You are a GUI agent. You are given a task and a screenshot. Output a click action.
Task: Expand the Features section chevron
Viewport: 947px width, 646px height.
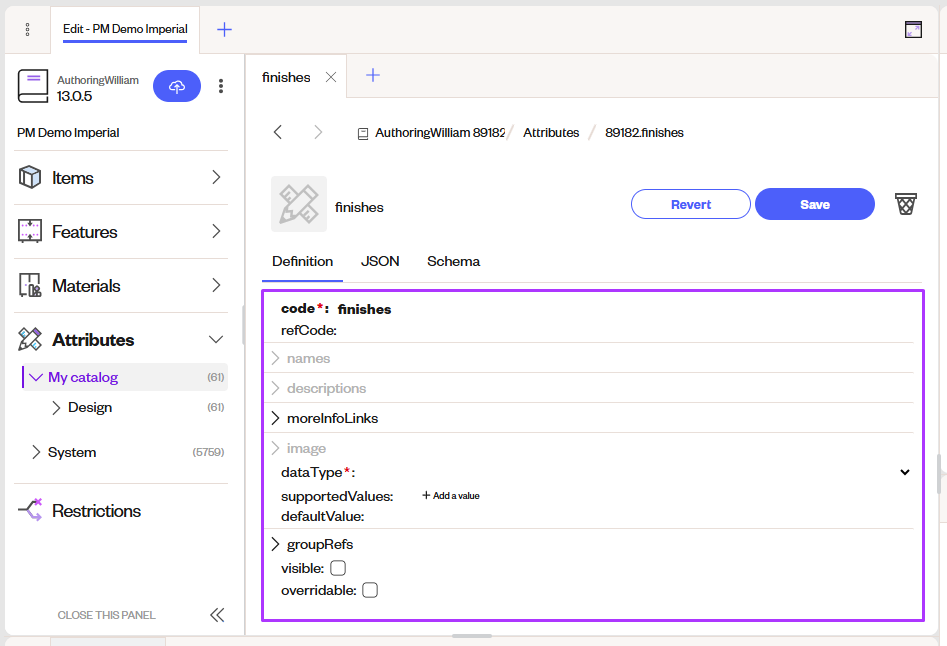(x=216, y=231)
